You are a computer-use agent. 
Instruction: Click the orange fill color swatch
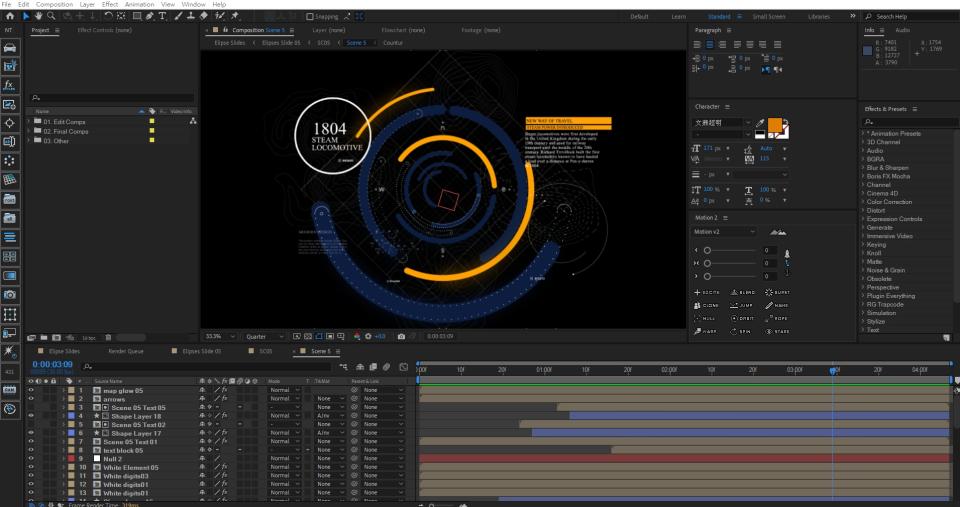774,124
